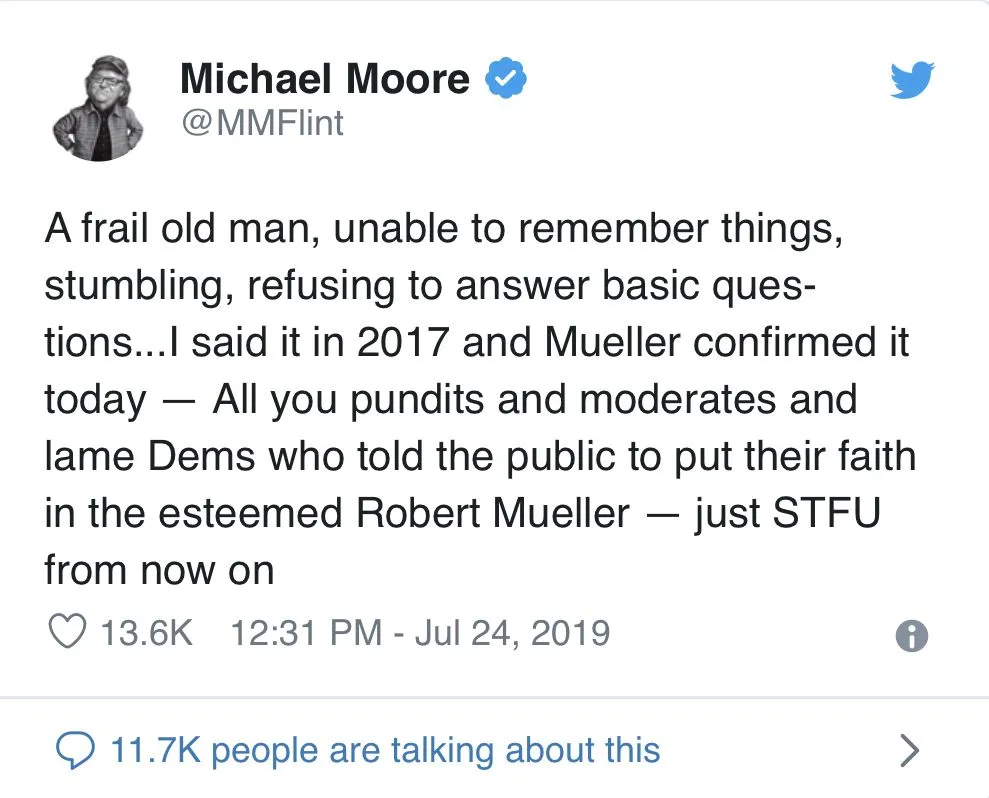Click the speech bubble reply icon
989x798 pixels.
coord(69,749)
